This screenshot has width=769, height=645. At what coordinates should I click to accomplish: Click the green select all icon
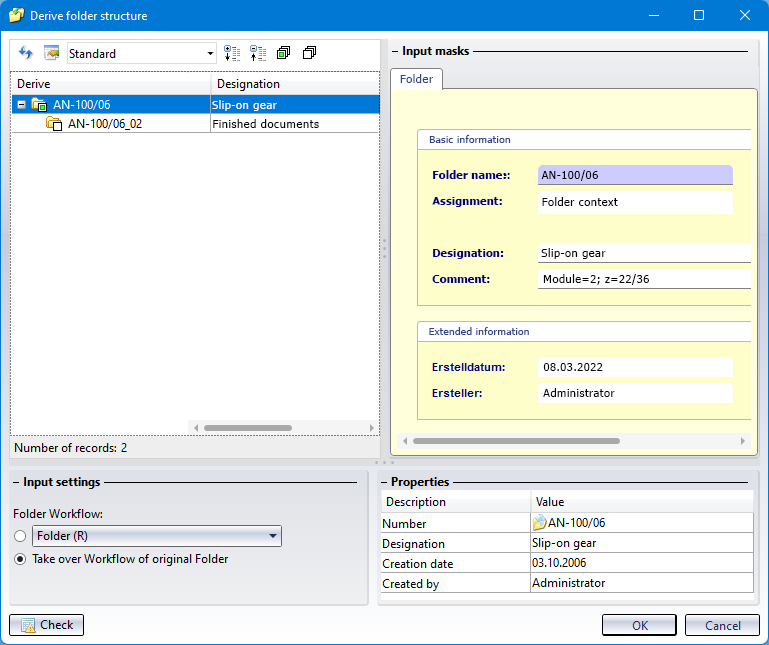[284, 53]
